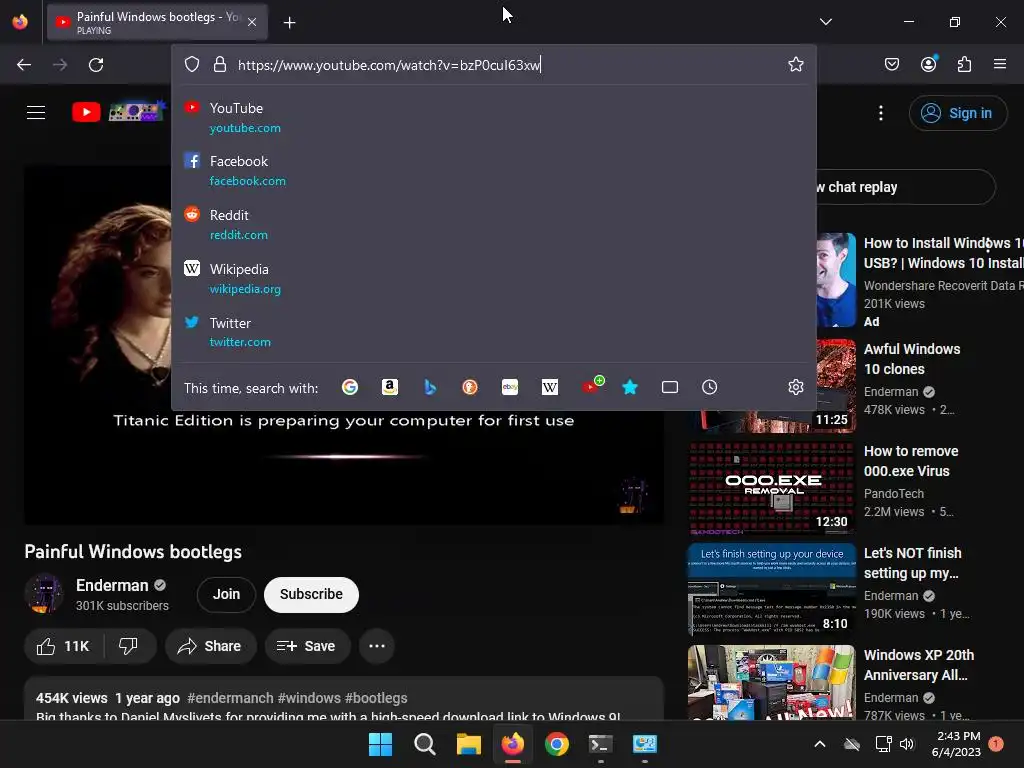Screen dimensions: 1024x768
Task: Open the Extensions puzzle icon
Action: pos(965,64)
